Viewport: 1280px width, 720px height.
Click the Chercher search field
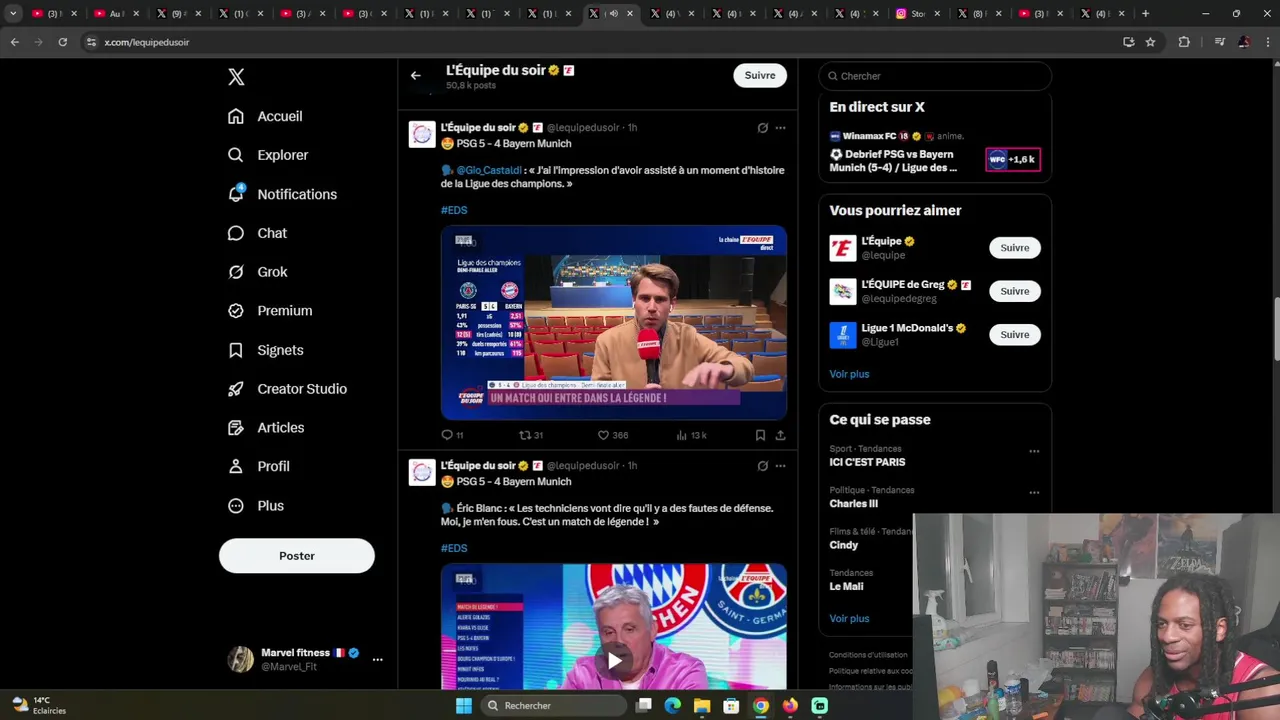click(x=935, y=76)
